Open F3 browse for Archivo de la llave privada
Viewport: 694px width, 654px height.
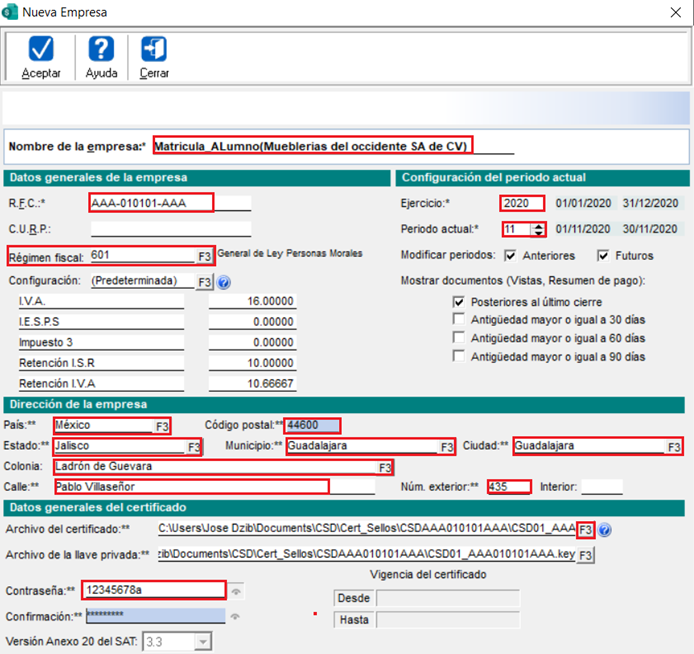point(586,555)
